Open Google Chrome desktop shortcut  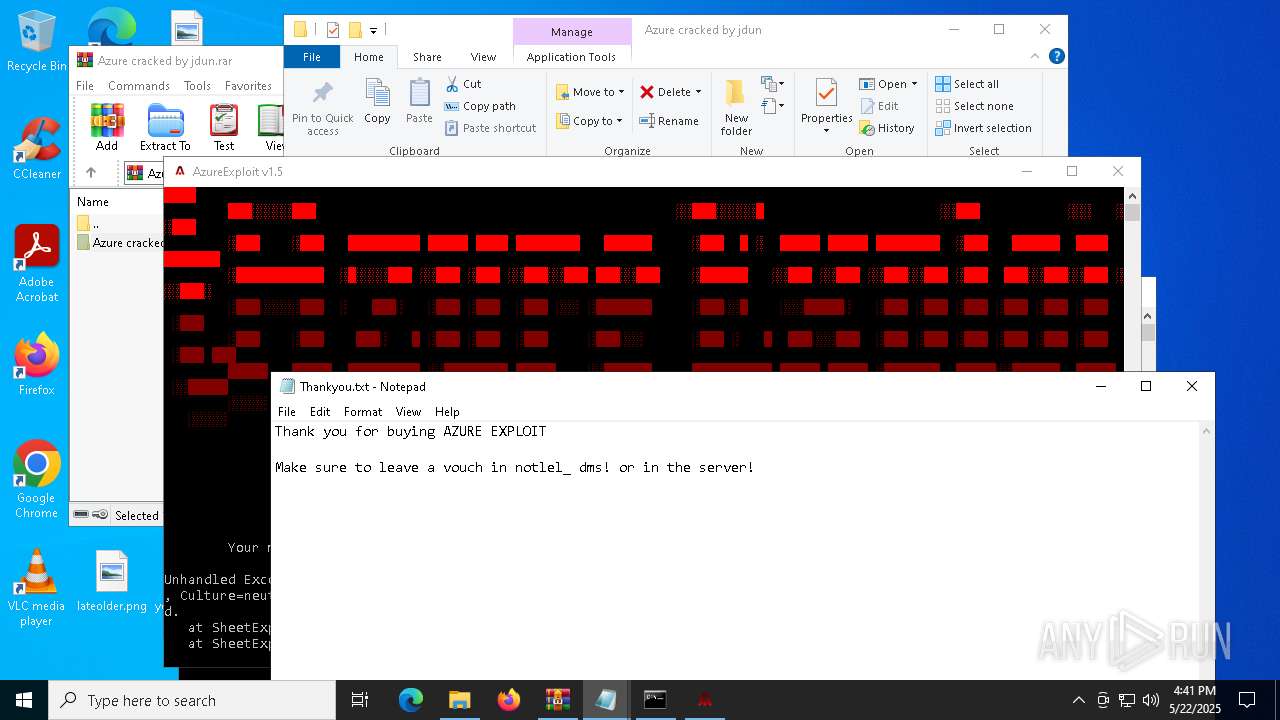point(36,480)
